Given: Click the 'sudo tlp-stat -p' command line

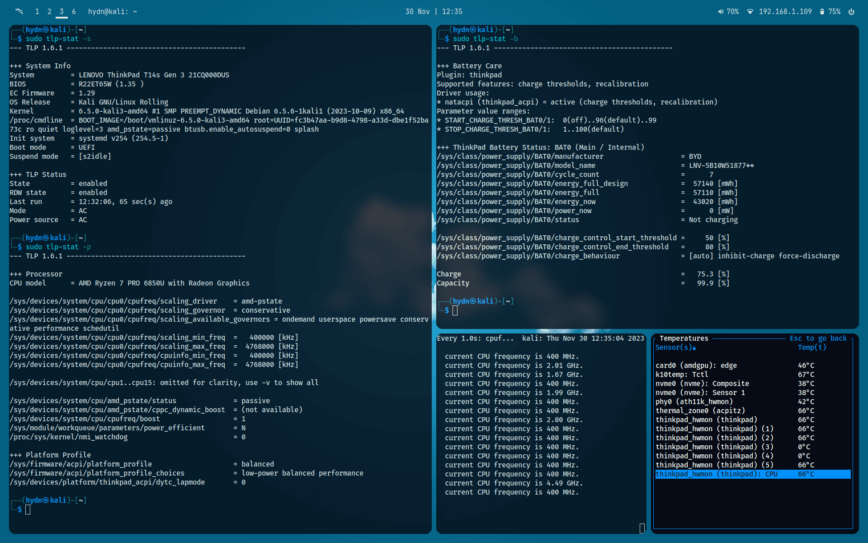Looking at the screenshot, I should pos(58,247).
